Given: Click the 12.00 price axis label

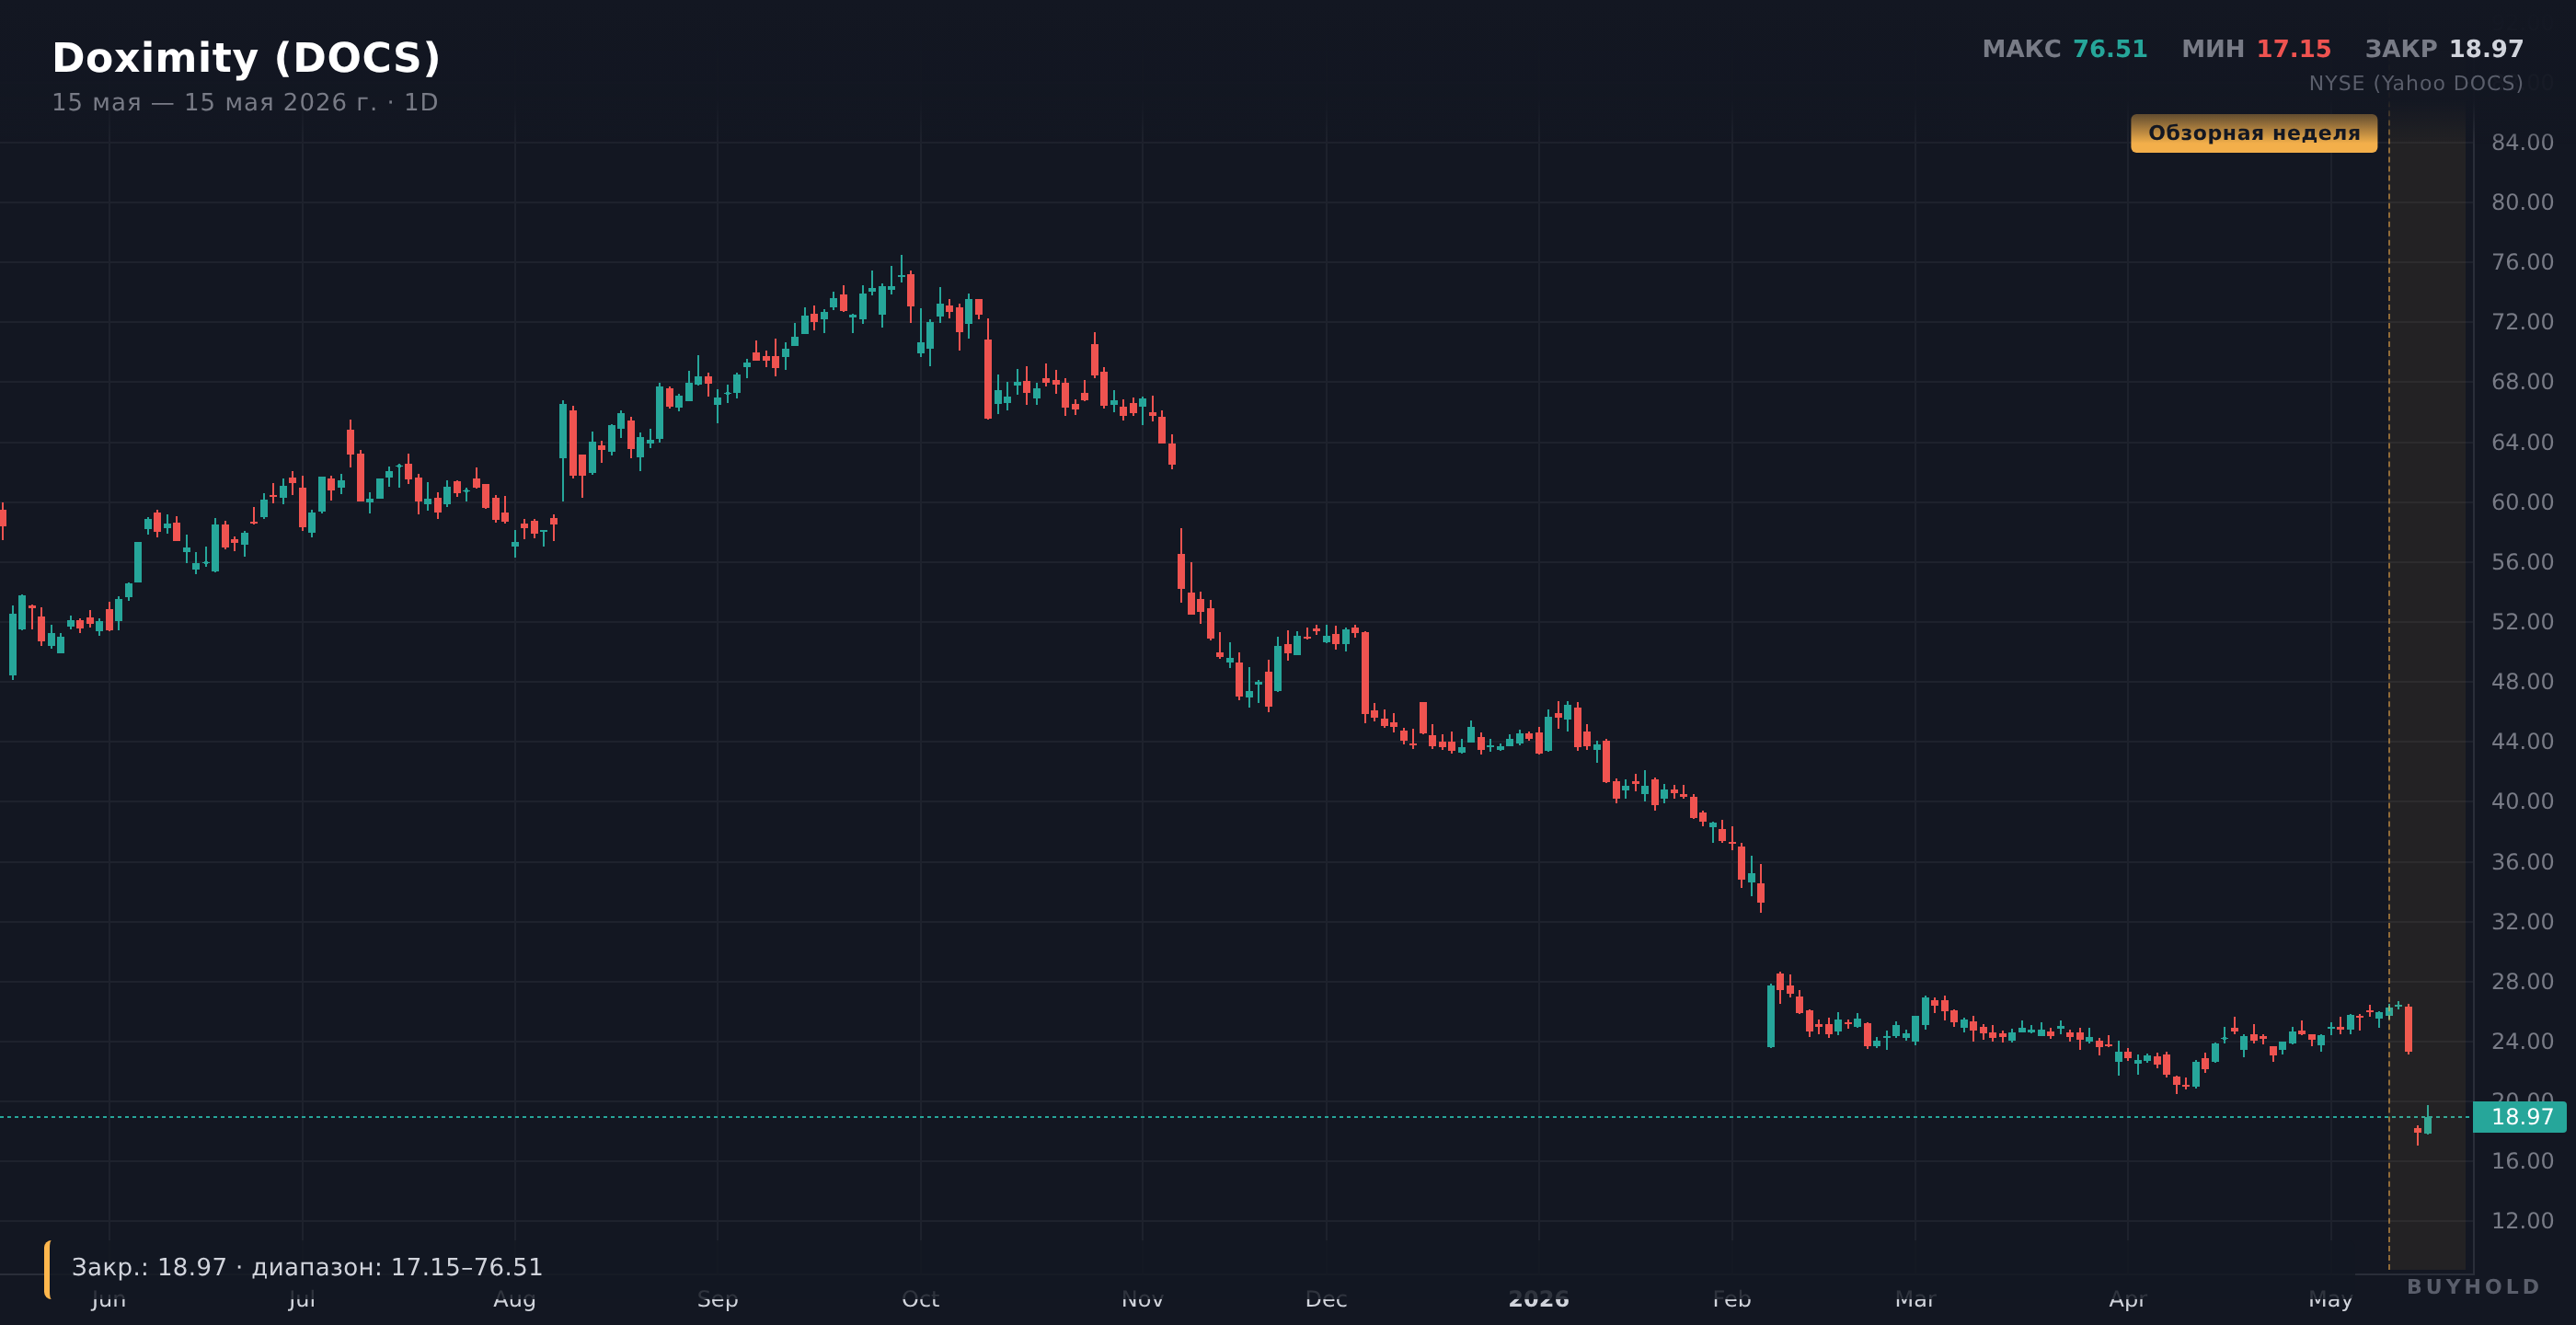Looking at the screenshot, I should (x=2522, y=1221).
